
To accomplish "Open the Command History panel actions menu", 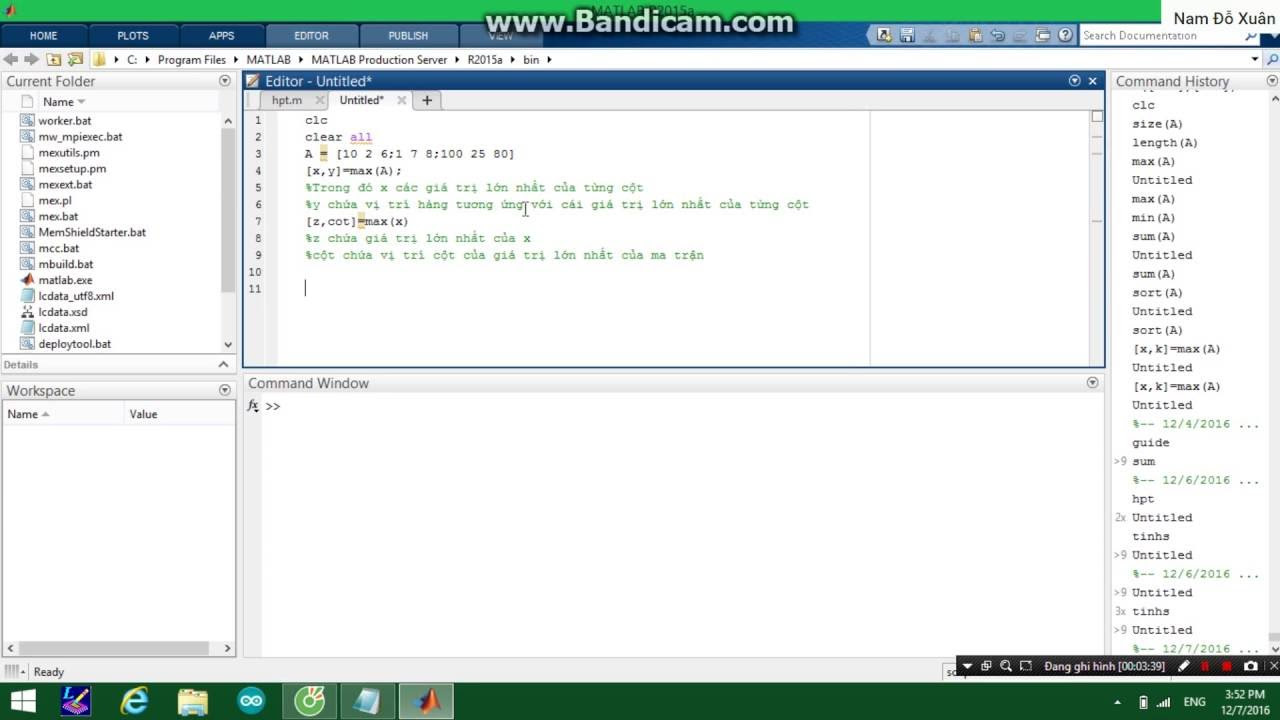I will pyautogui.click(x=1273, y=81).
